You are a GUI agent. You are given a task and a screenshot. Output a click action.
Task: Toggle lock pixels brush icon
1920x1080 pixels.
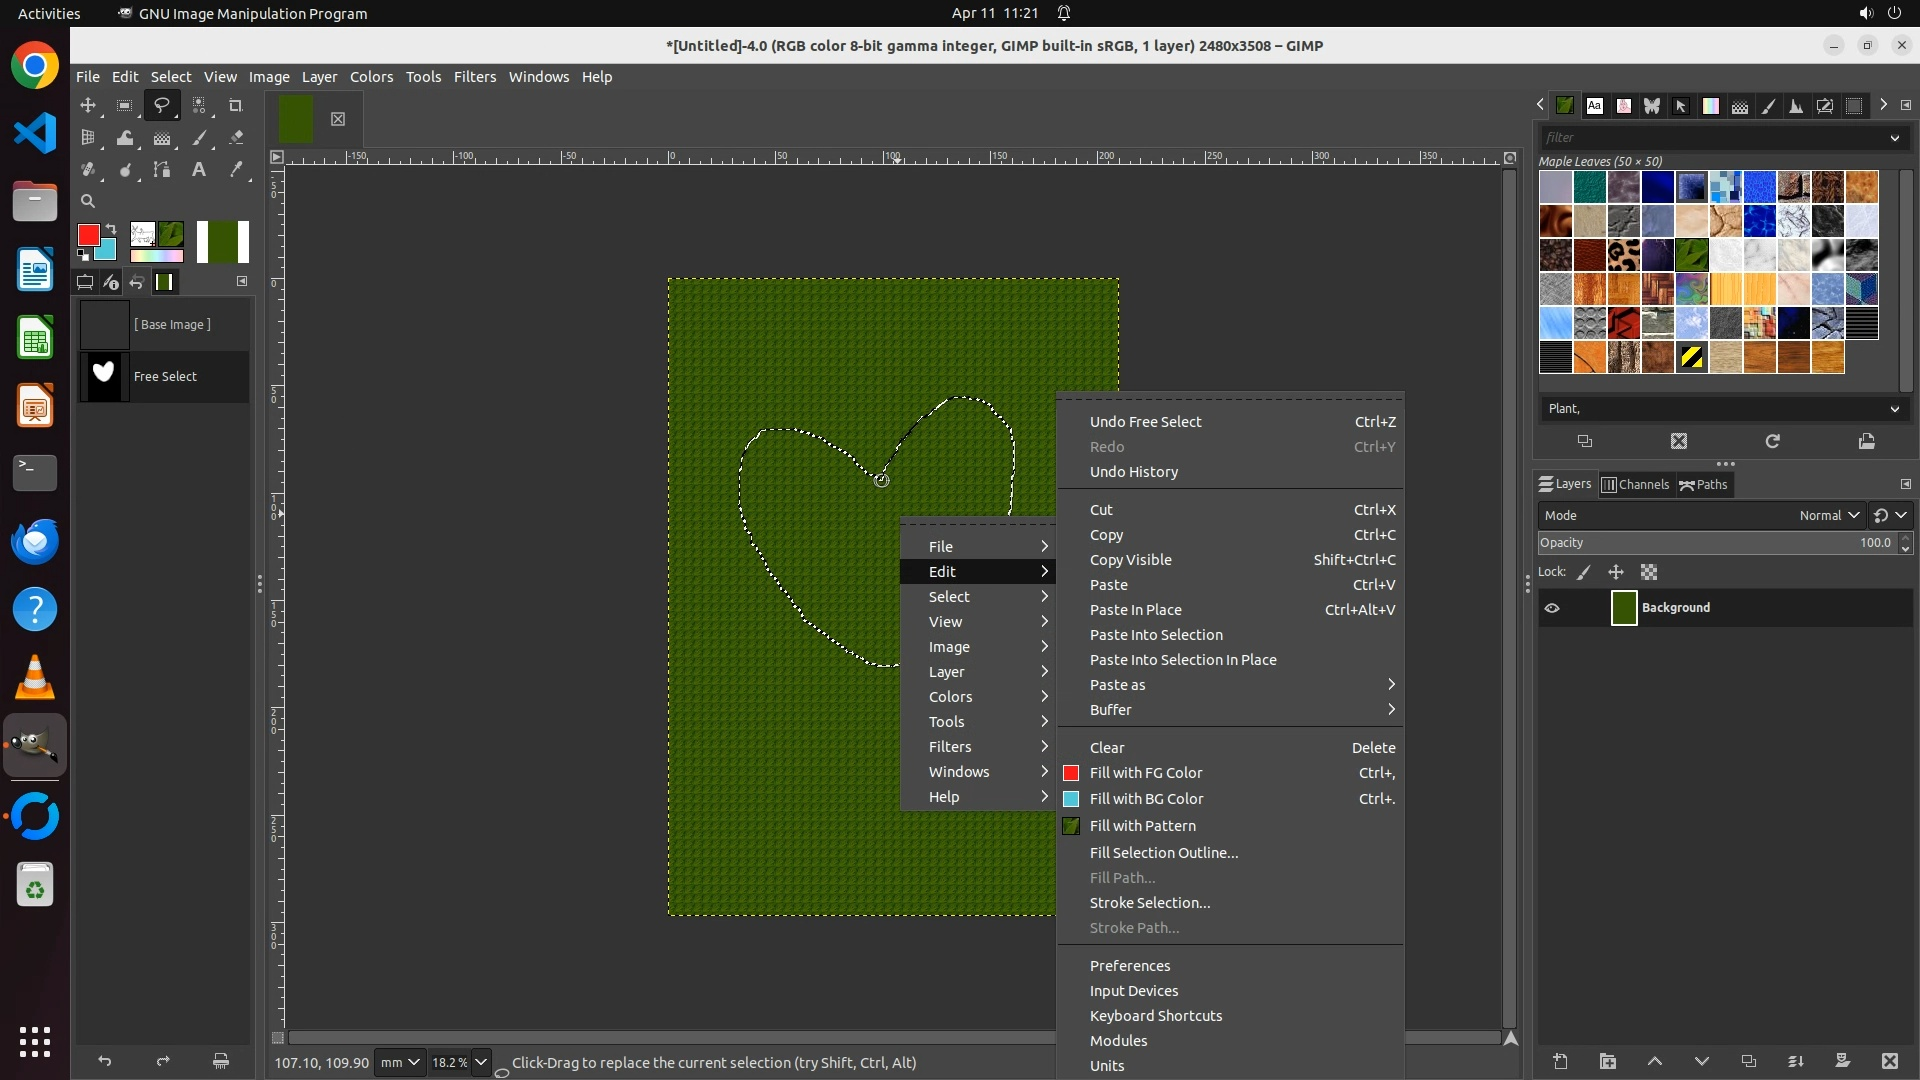click(x=1584, y=573)
